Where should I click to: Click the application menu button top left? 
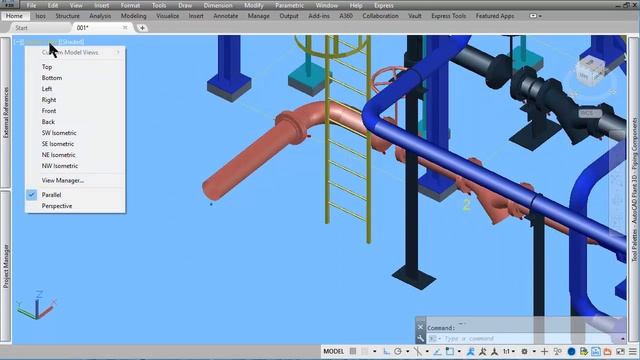tap(8, 4)
